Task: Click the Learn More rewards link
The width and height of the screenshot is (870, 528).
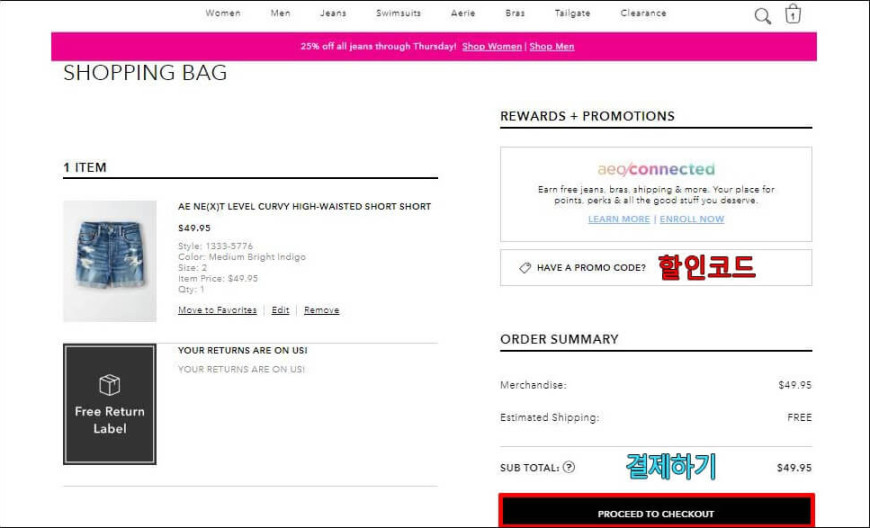Action: coord(619,219)
